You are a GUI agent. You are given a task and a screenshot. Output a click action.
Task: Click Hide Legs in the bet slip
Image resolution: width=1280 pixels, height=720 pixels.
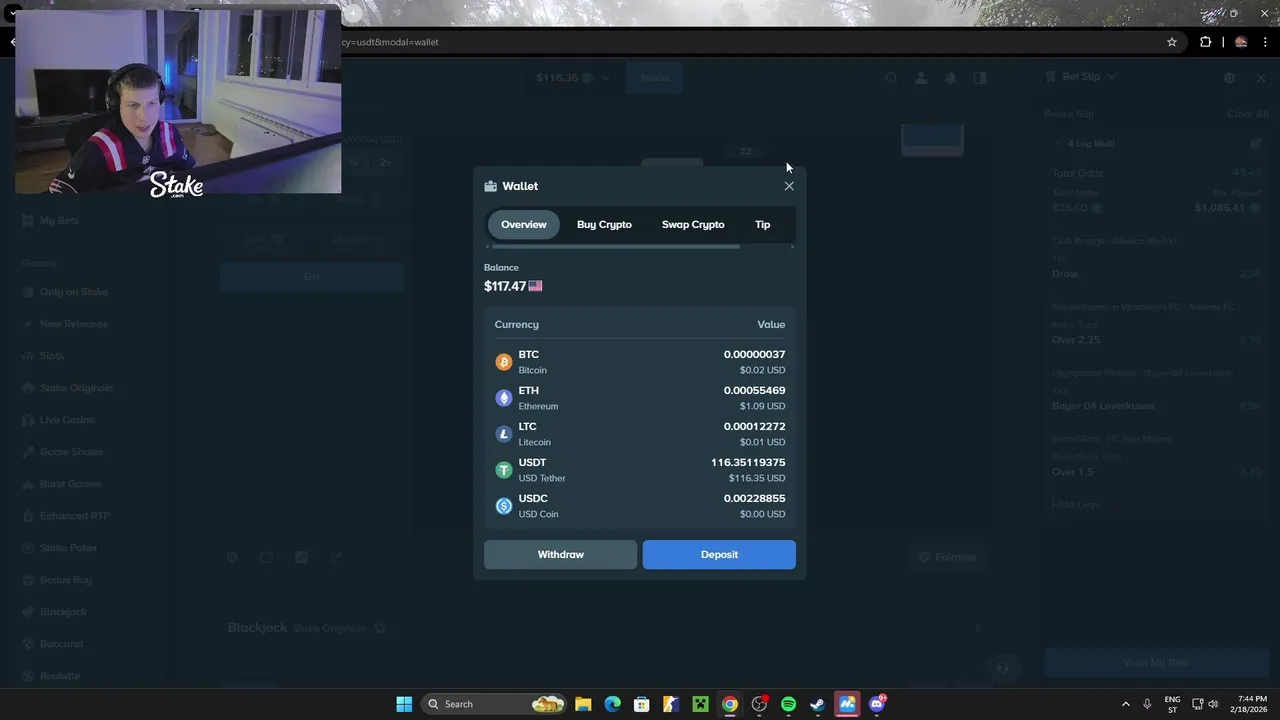(1076, 505)
